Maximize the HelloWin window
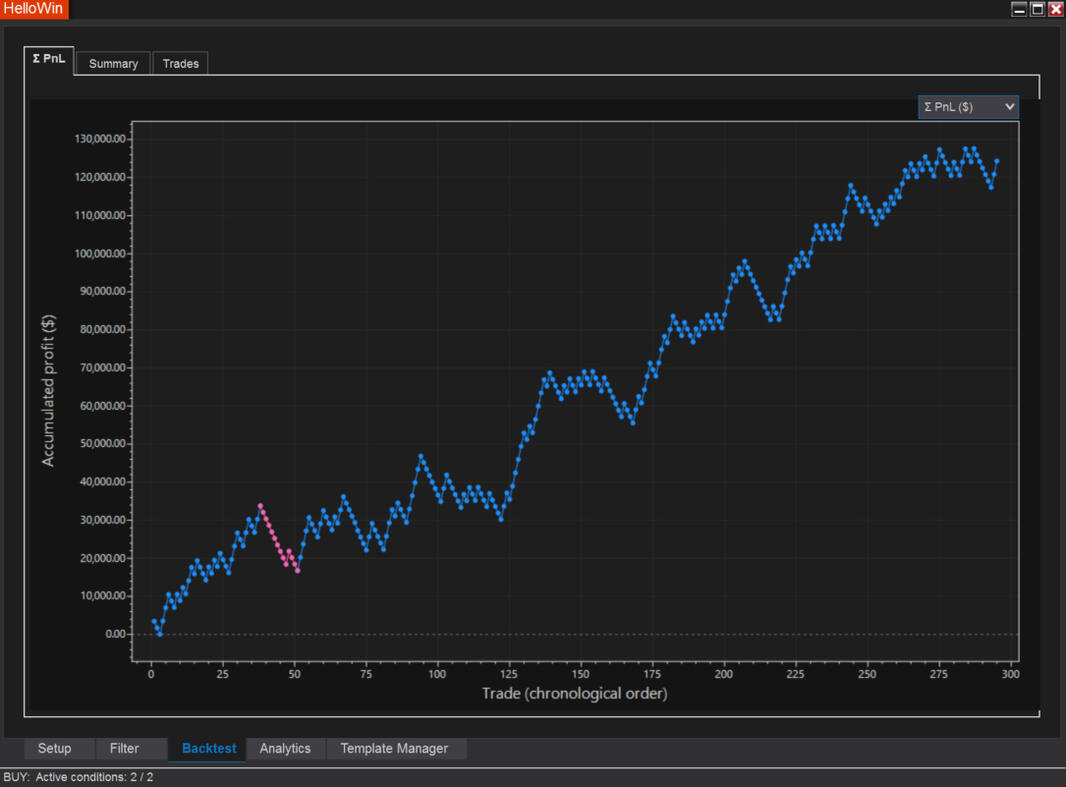 tap(1037, 9)
